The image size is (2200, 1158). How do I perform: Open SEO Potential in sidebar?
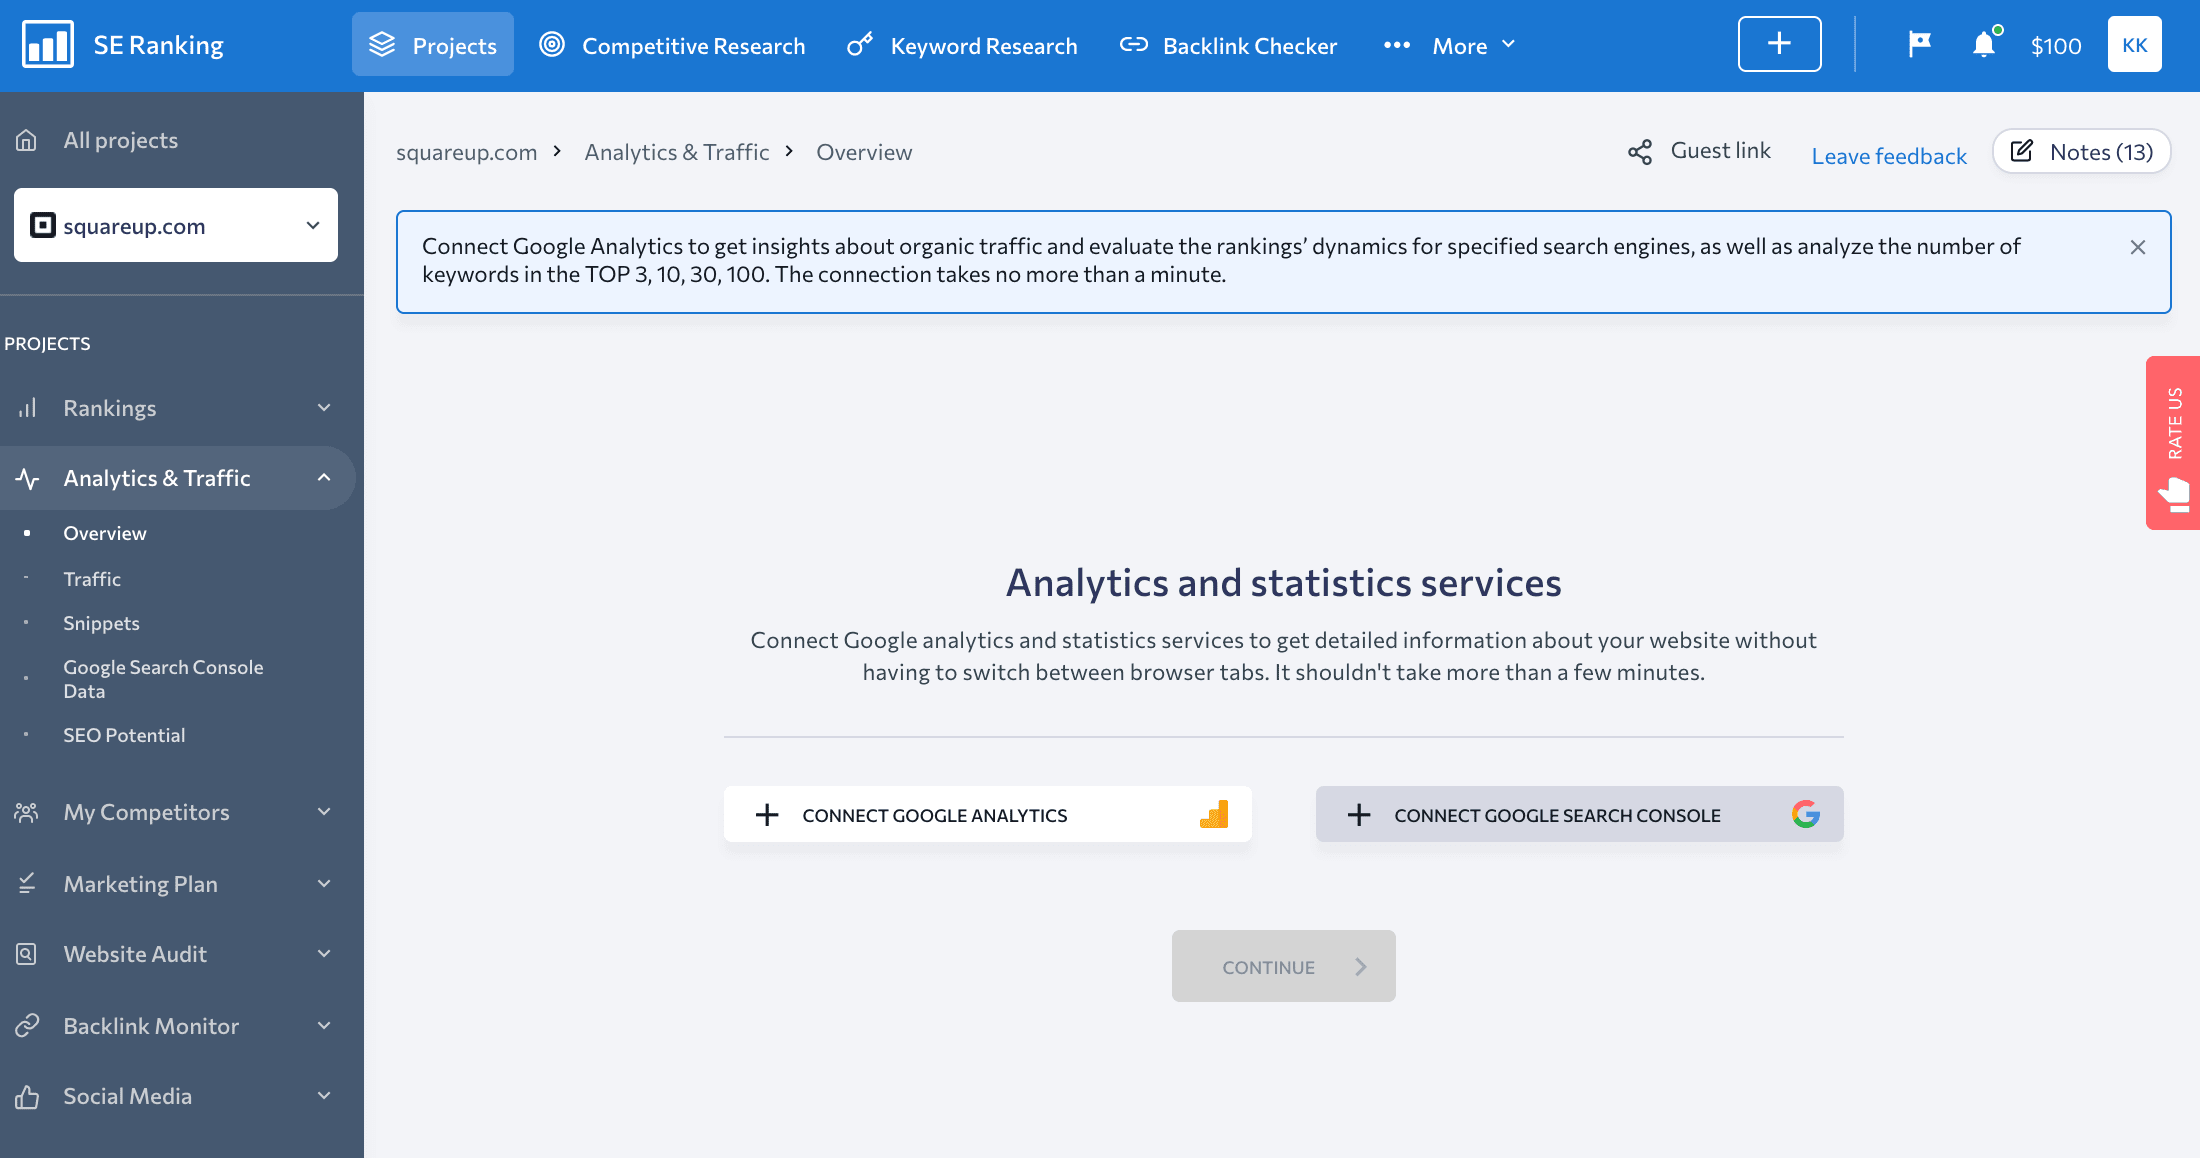pyautogui.click(x=124, y=735)
